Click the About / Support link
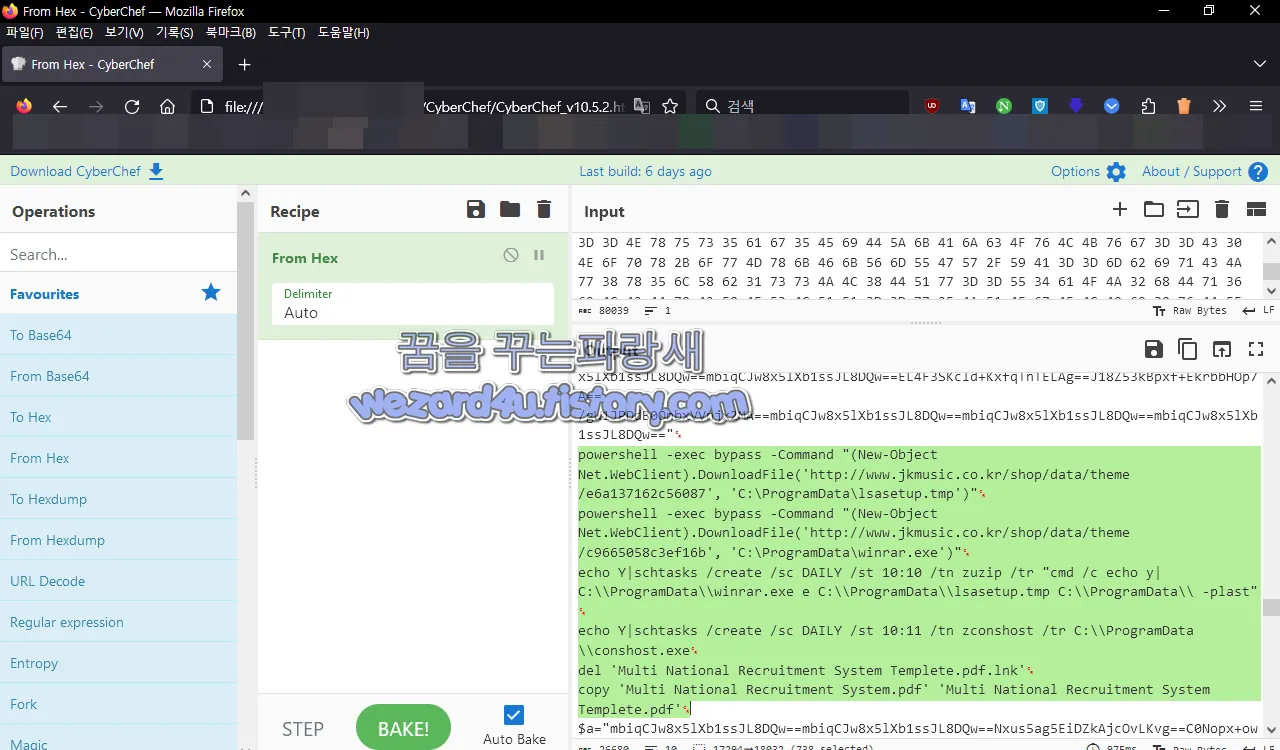1280x750 pixels. coord(1192,171)
